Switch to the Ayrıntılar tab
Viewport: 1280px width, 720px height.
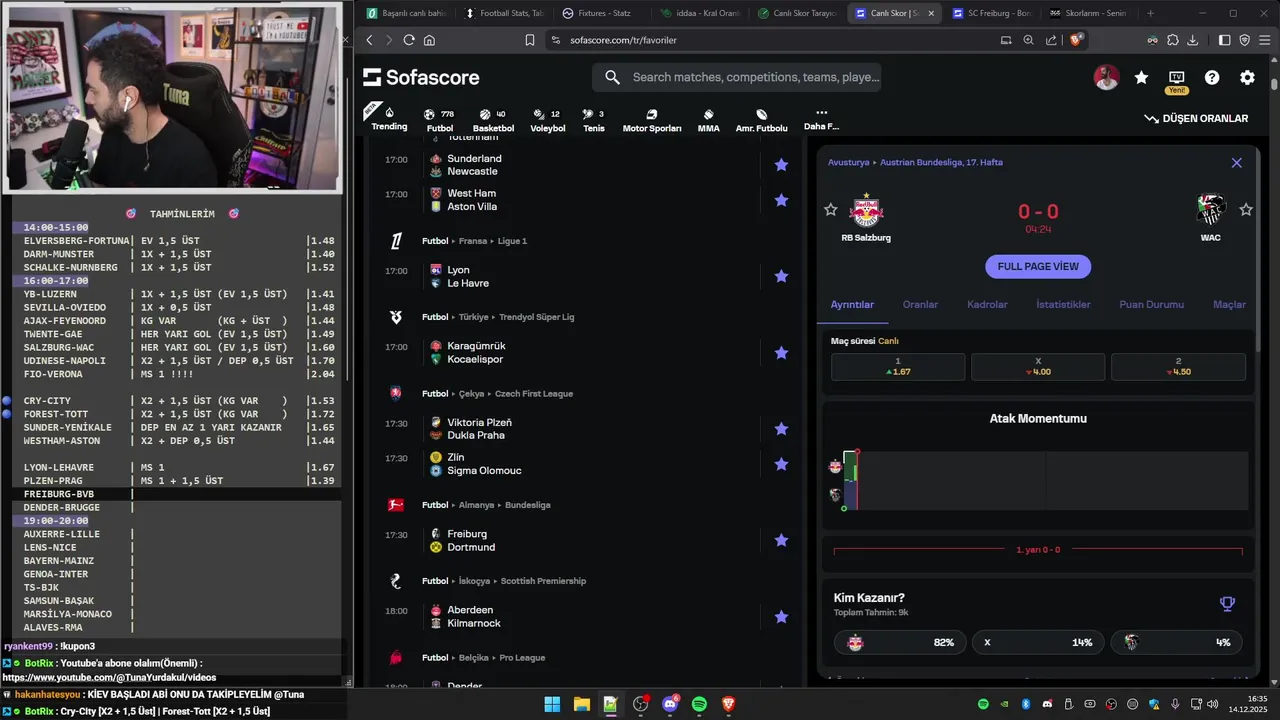852,305
